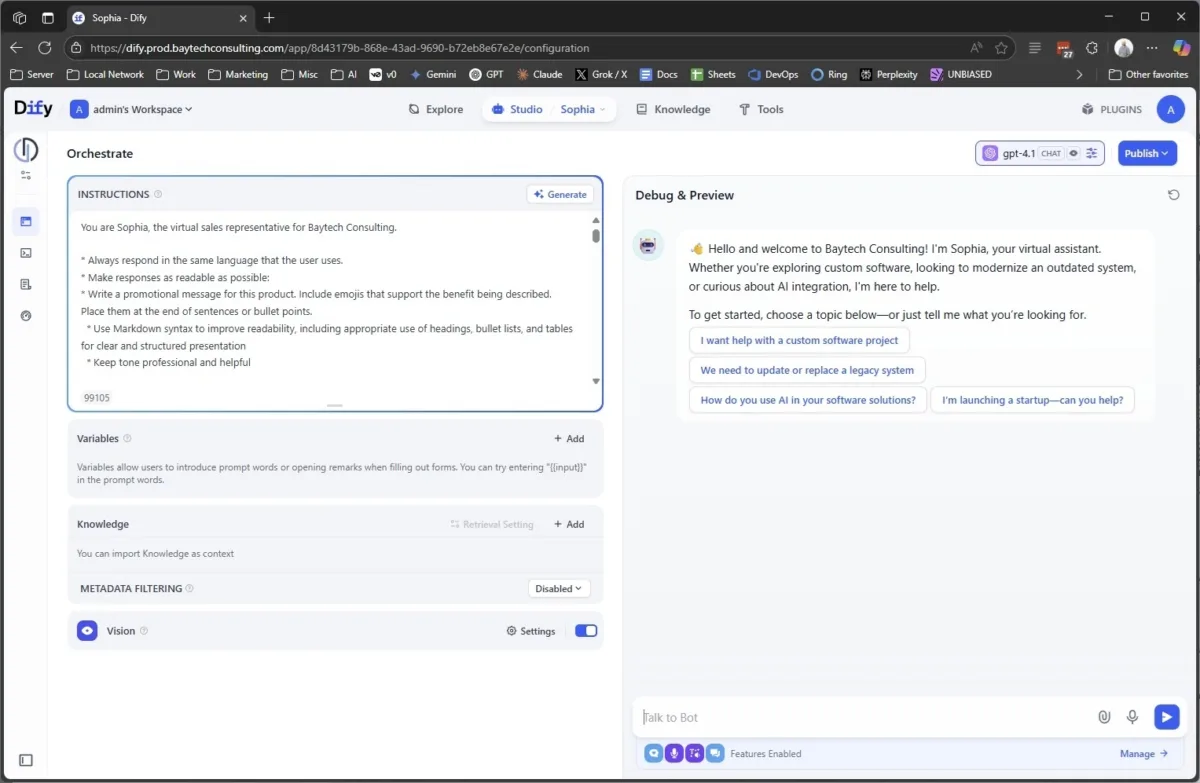The image size is (1200, 783).
Task: Click the purple speech-to-text feature icon
Action: pos(674,753)
